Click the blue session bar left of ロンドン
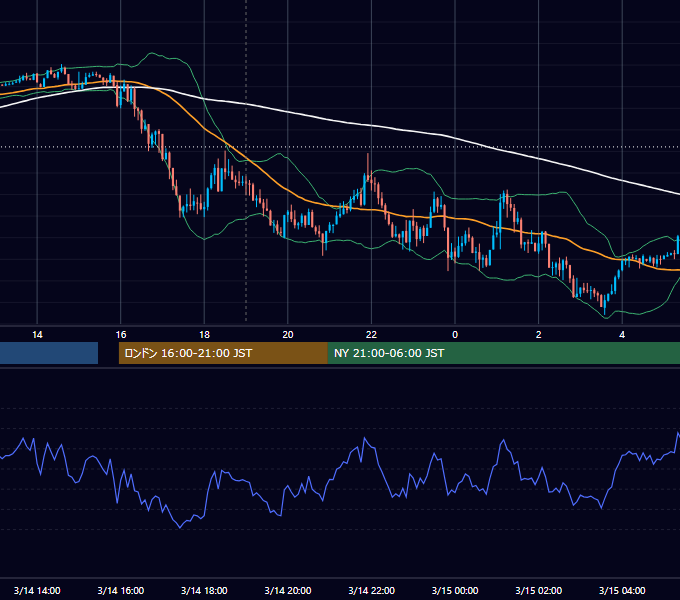Image resolution: width=680 pixels, height=600 pixels. coord(49,353)
